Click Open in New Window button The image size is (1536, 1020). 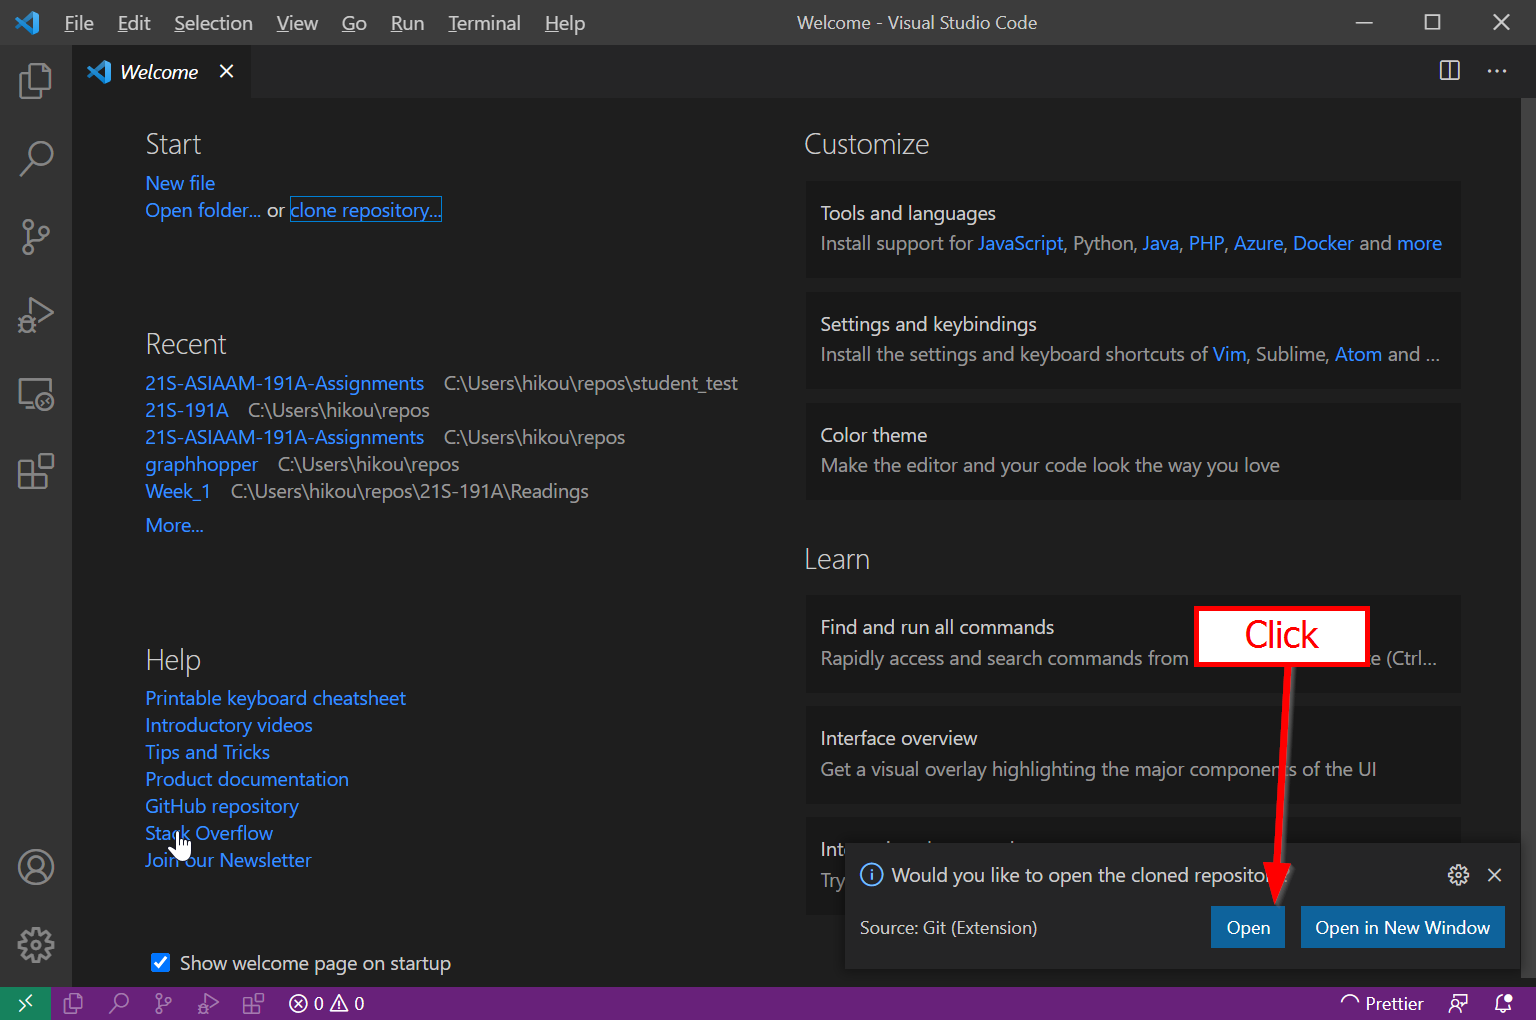(1402, 927)
